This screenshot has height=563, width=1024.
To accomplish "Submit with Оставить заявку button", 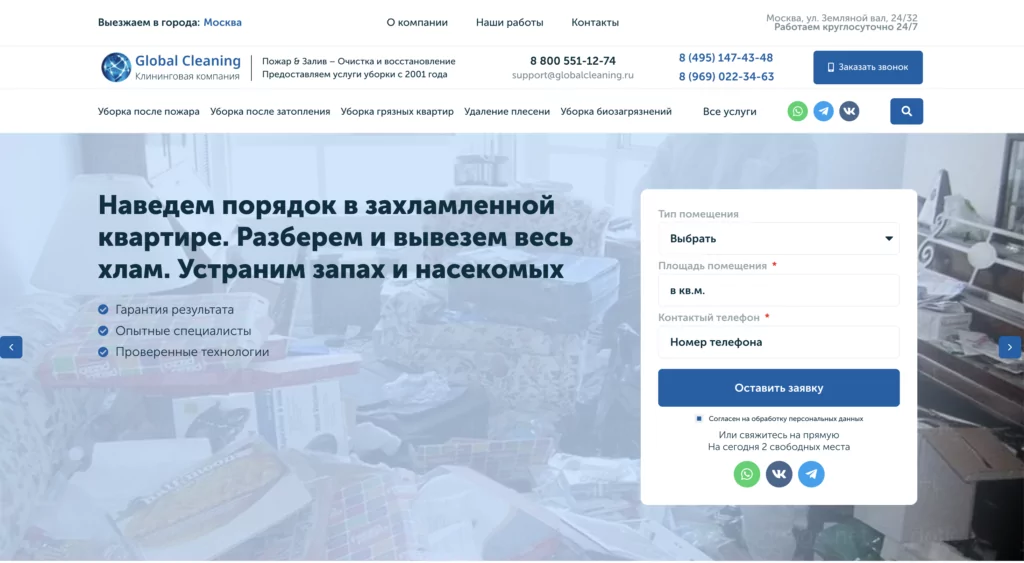I will click(778, 388).
